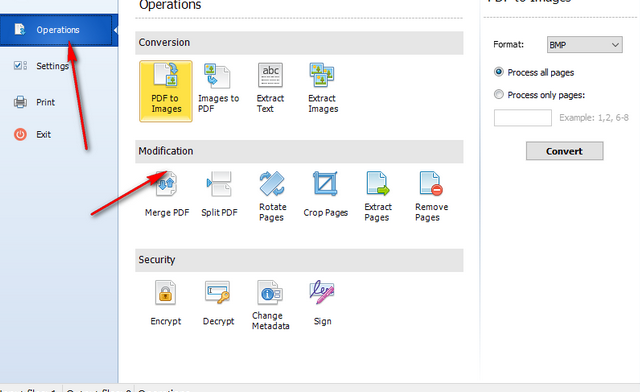Open the Format dropdown showing BMP
The width and height of the screenshot is (640, 392).
coord(584,45)
